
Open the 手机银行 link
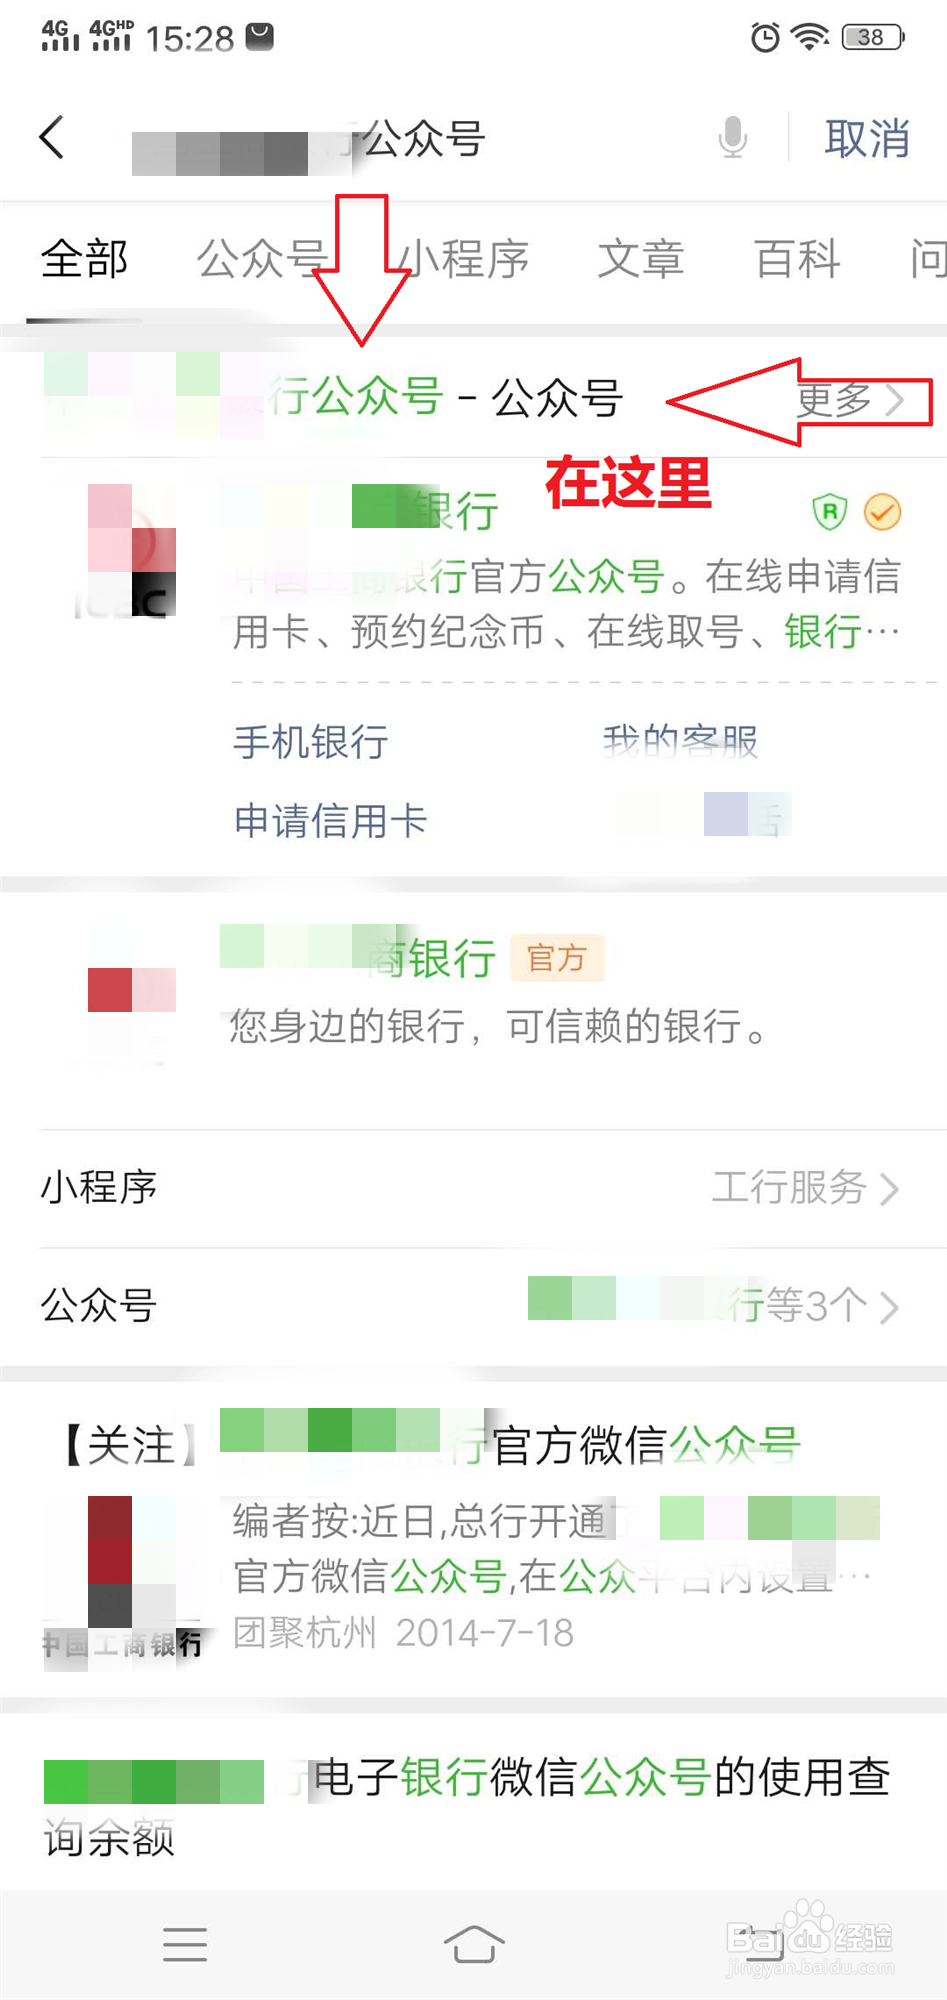point(311,742)
